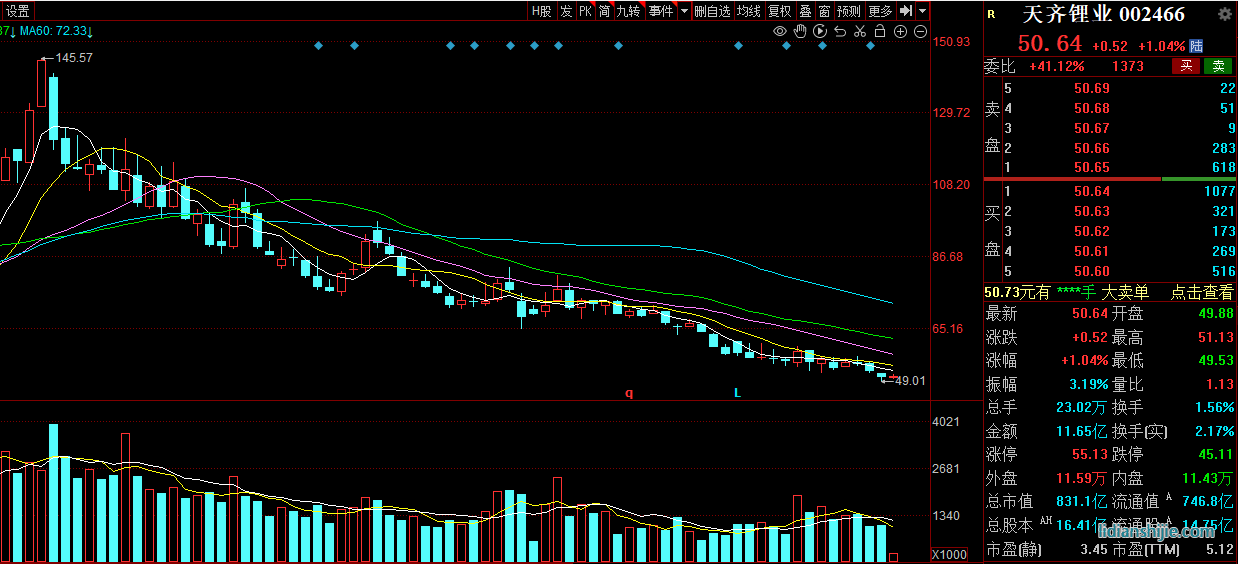1238x564 pixels.
Task: Open settings gear beside stock name
Action: pyautogui.click(x=1224, y=15)
